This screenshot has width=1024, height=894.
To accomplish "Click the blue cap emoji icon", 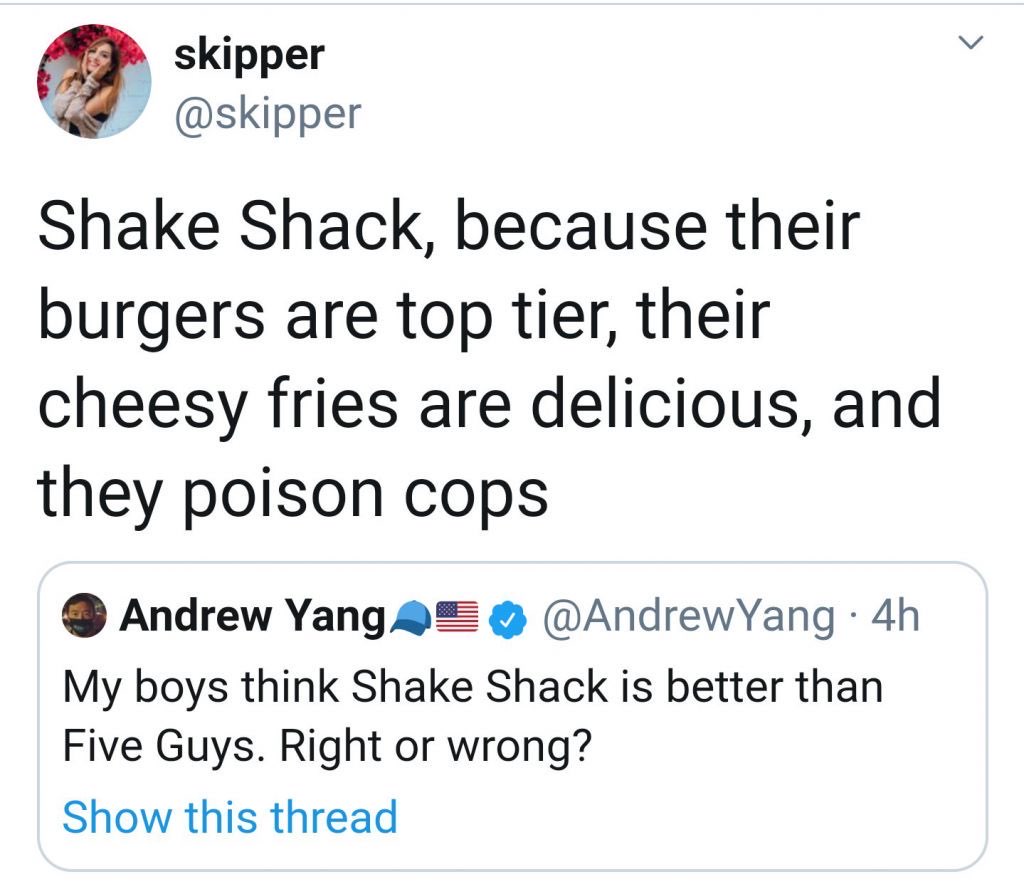I will (x=410, y=618).
